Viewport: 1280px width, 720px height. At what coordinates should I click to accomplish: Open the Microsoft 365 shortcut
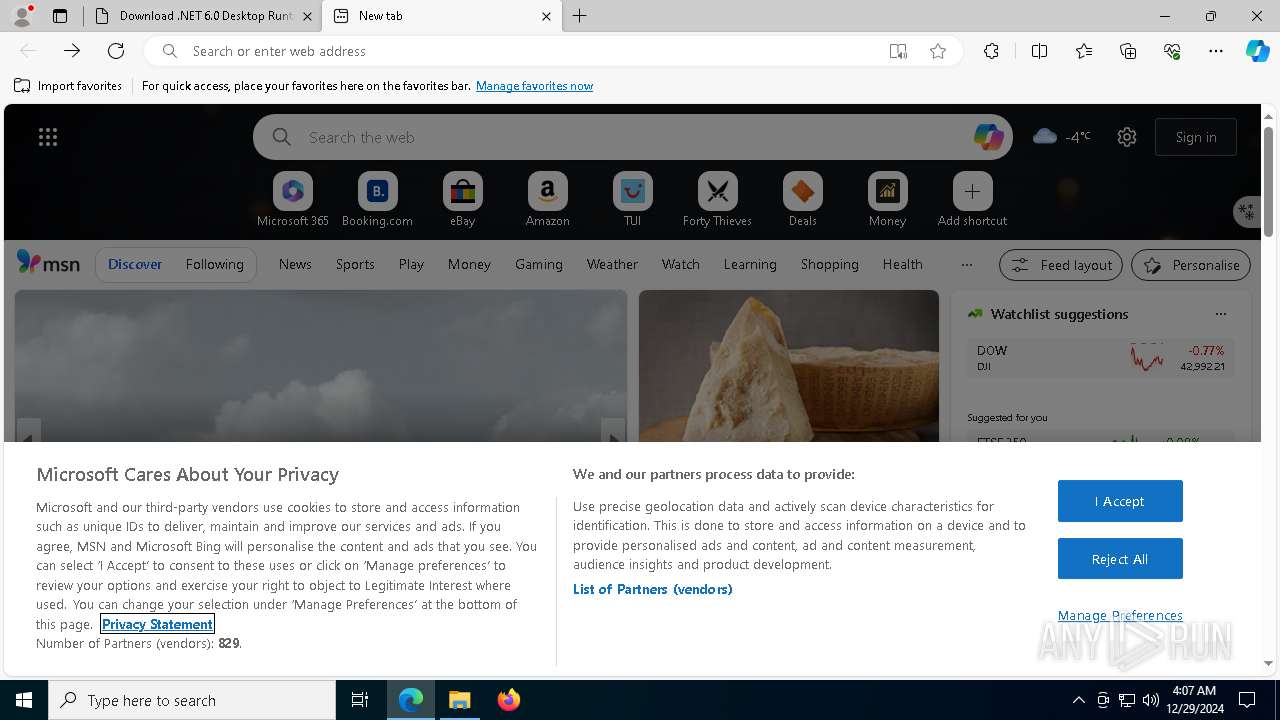click(292, 200)
